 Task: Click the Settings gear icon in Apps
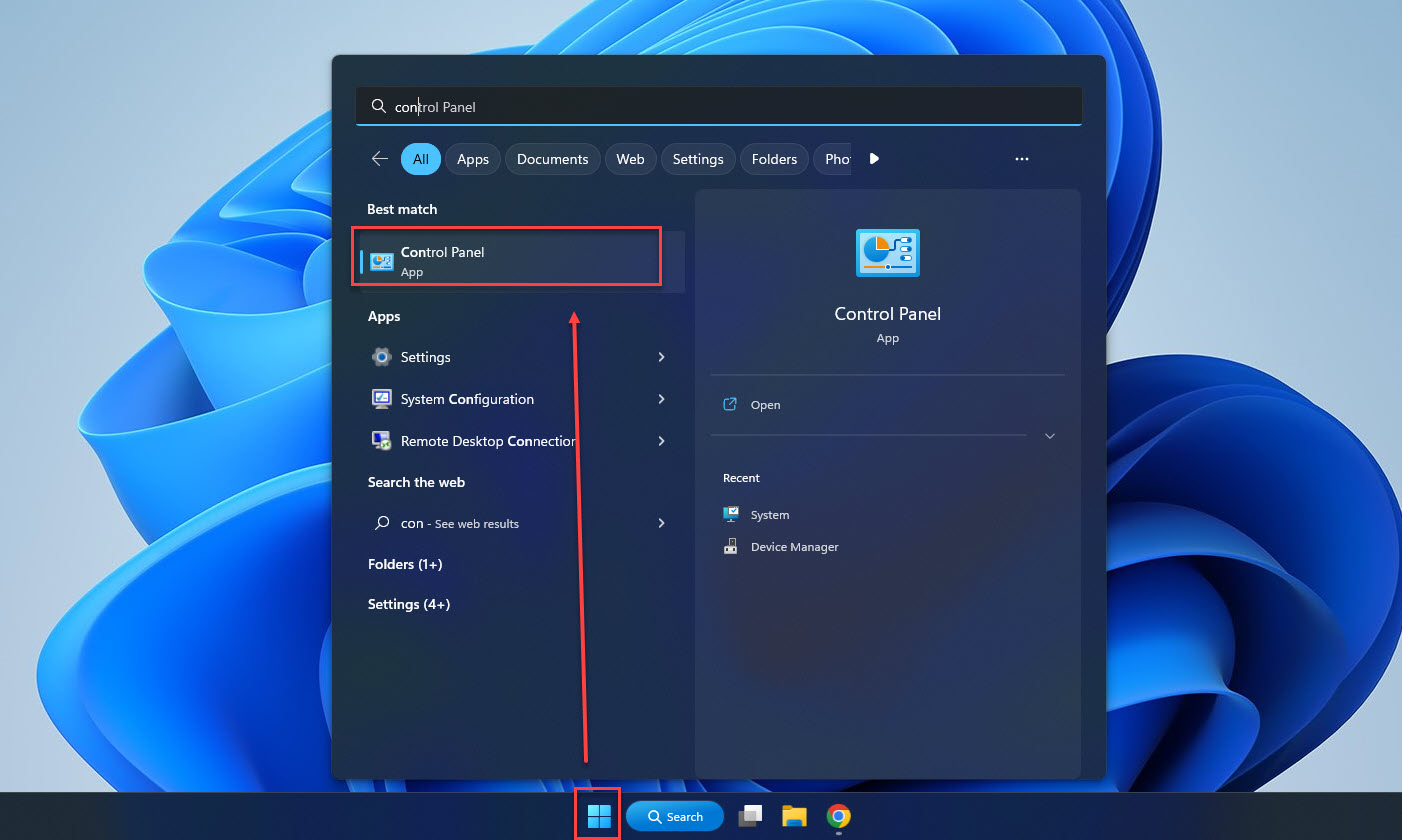pos(381,357)
